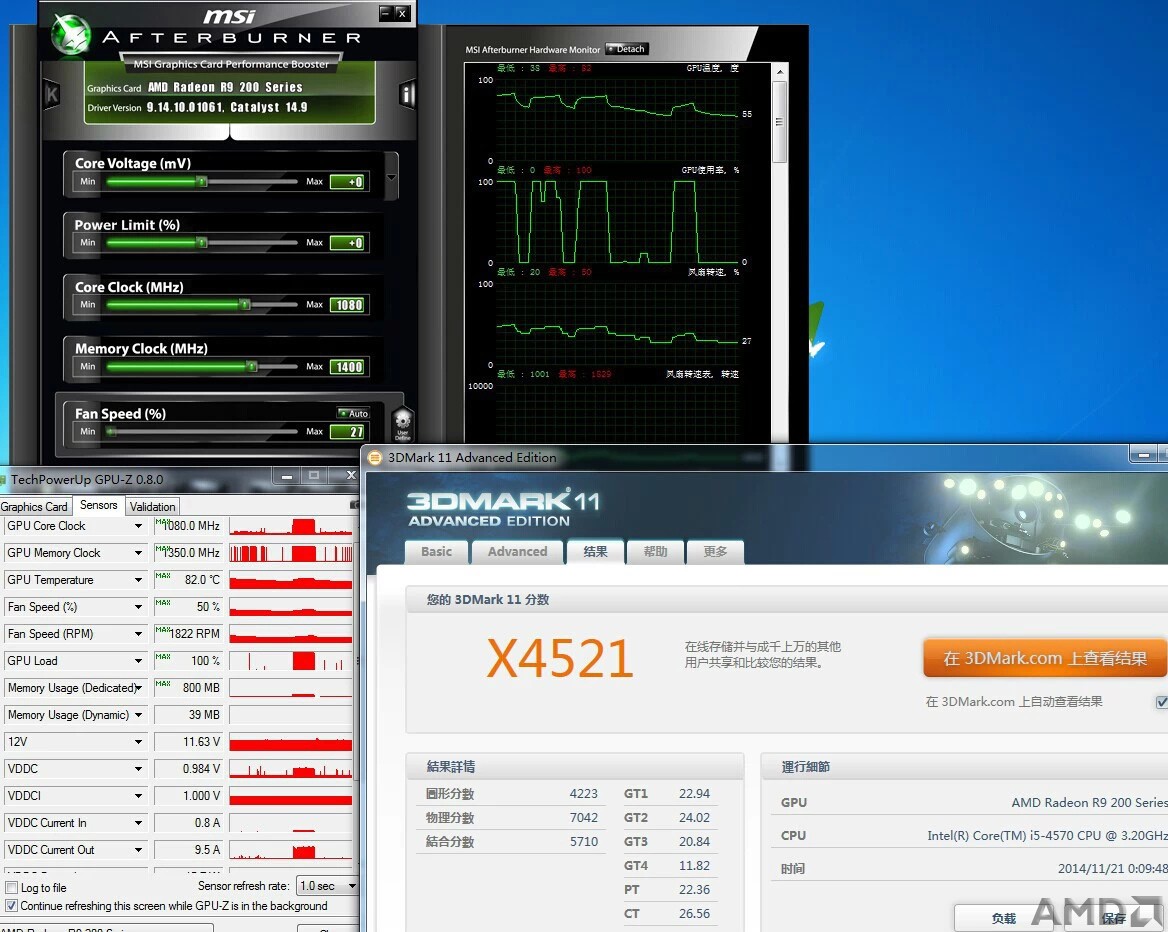1168x932 pixels.
Task: Open the GPU Core Clock sensor dropdown
Action: coord(139,526)
